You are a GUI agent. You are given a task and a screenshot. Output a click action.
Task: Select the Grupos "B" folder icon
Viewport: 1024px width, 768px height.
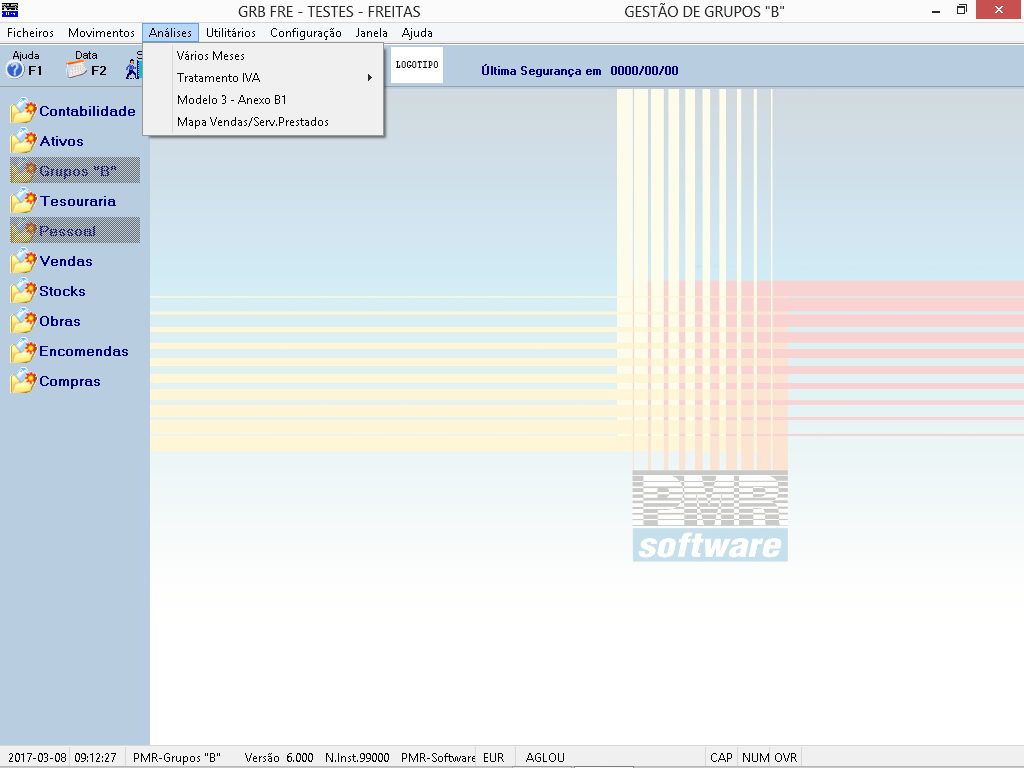pos(24,171)
